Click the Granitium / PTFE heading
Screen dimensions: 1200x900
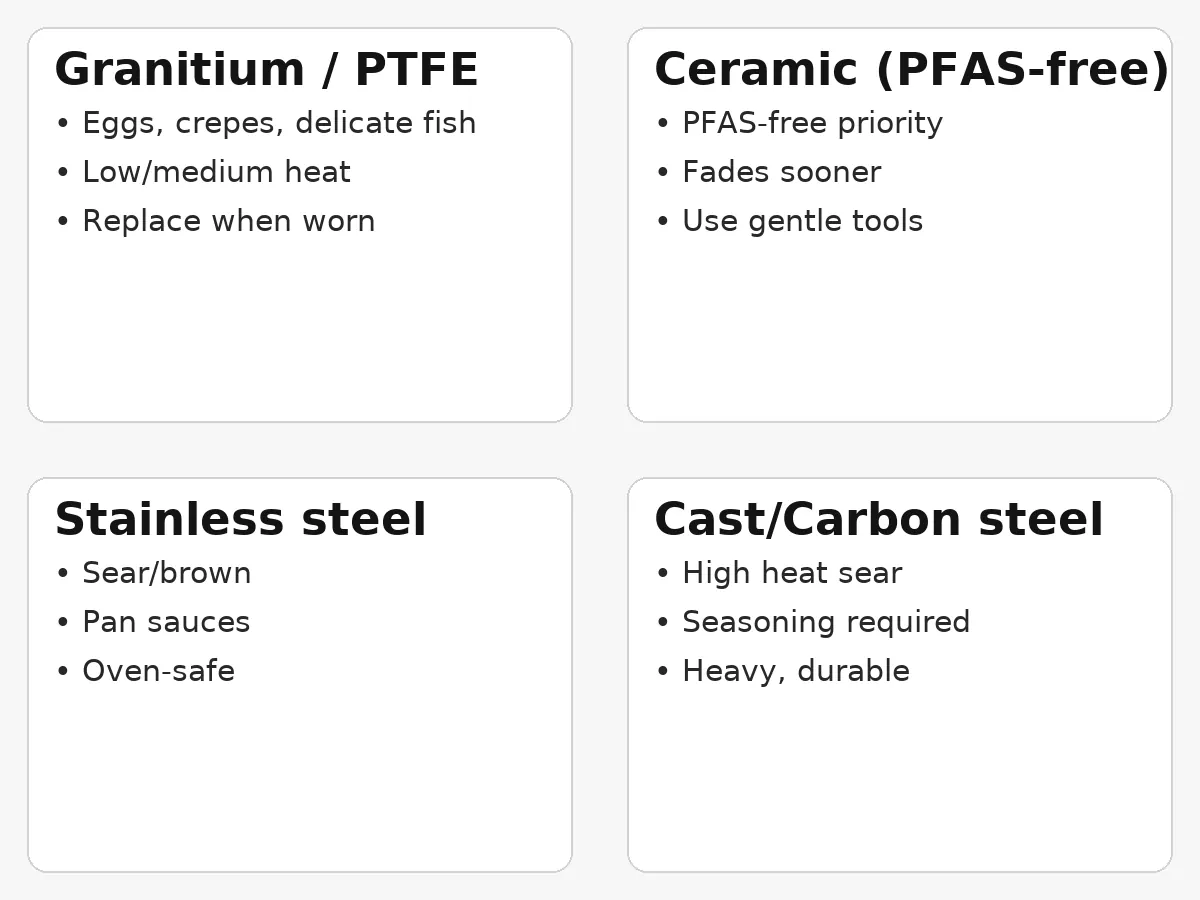266,71
